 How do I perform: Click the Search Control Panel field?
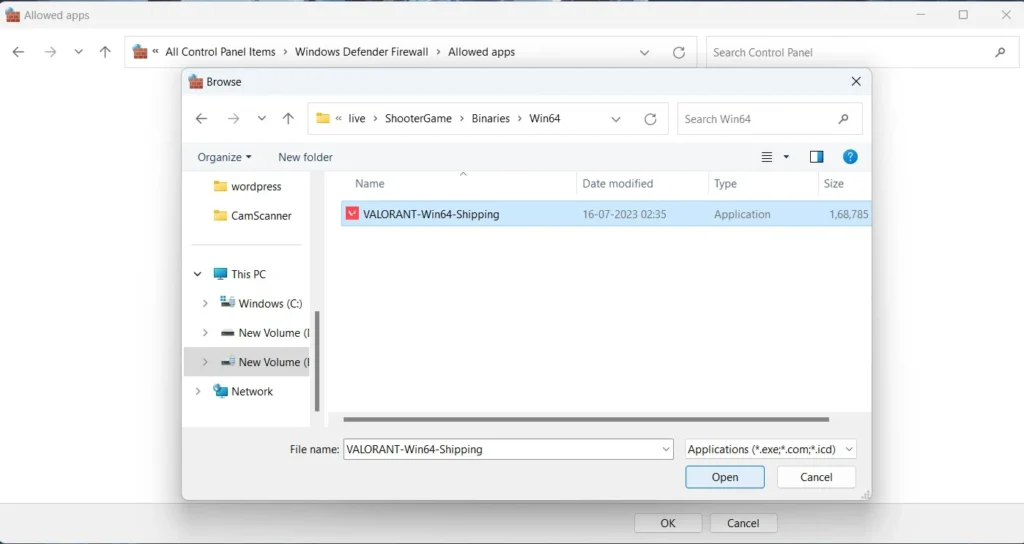(862, 52)
